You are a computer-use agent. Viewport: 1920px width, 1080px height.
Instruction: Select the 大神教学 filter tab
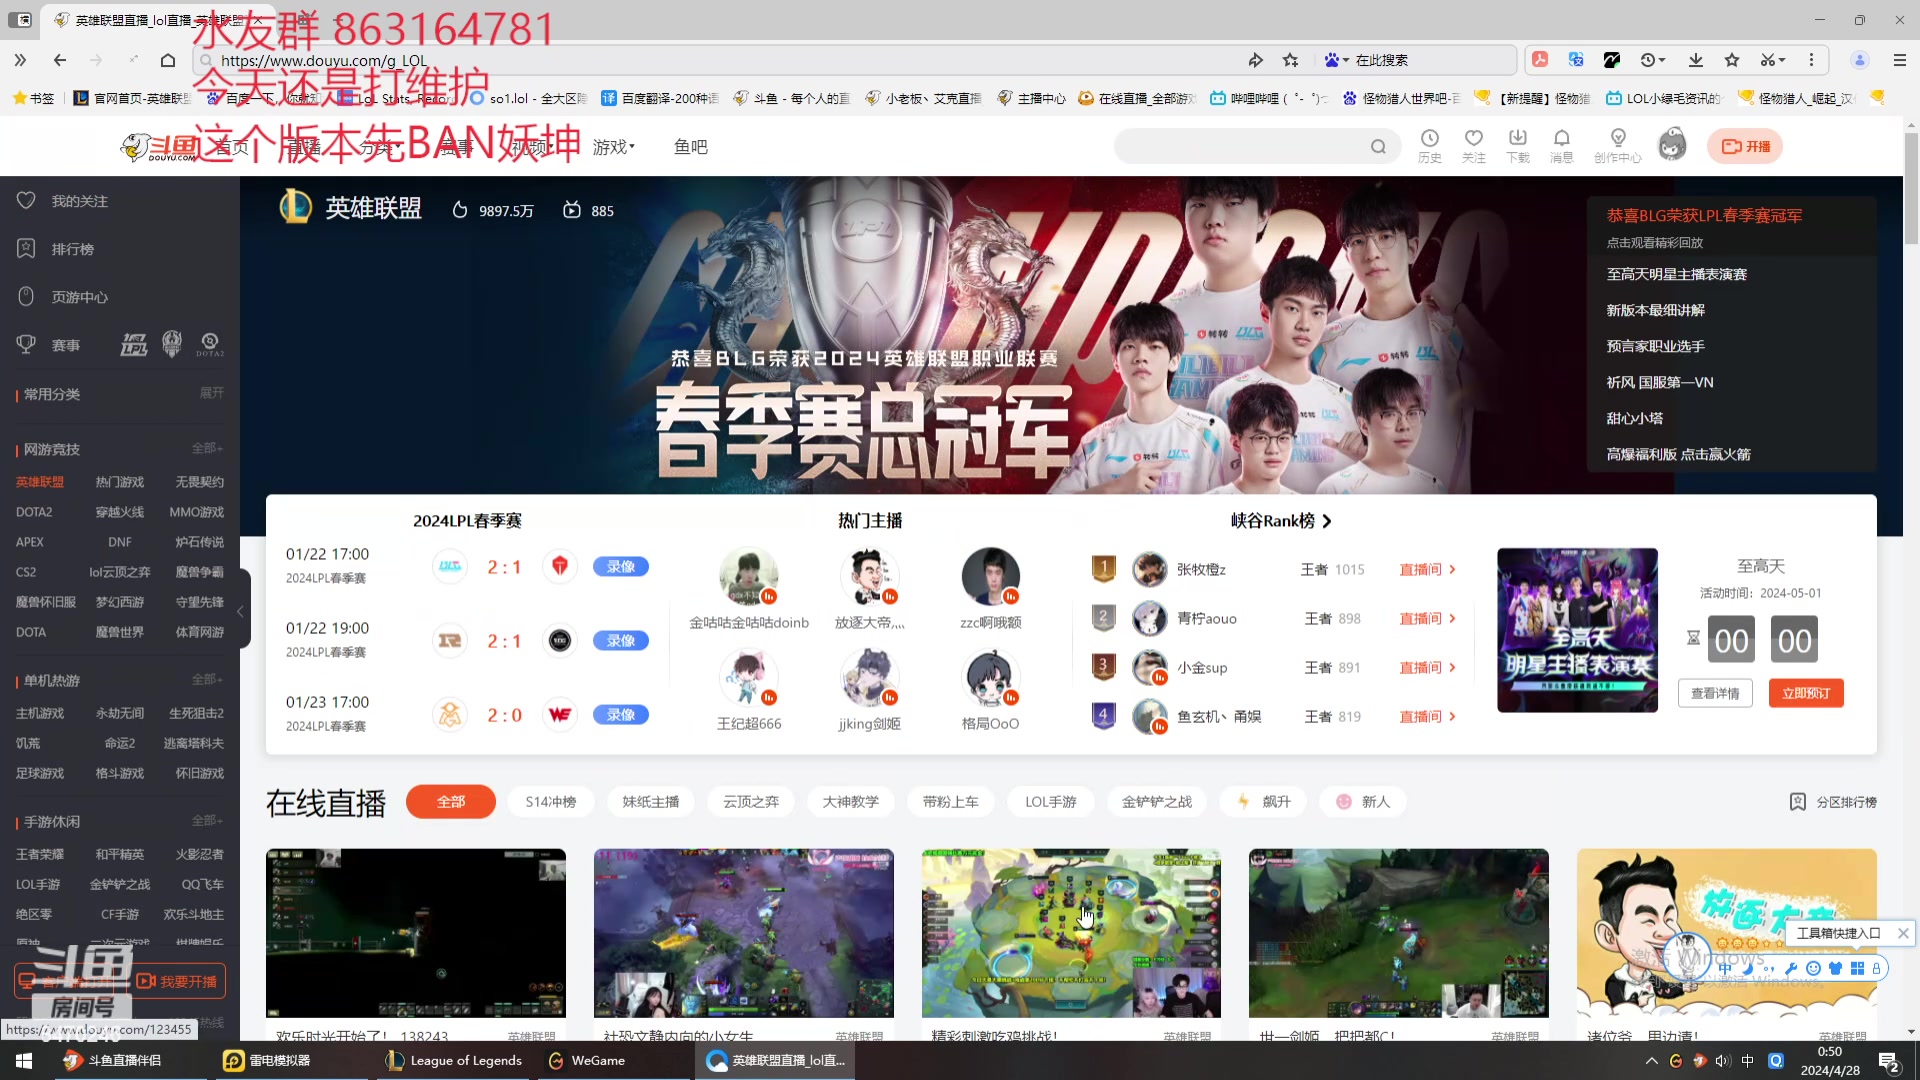coord(851,802)
